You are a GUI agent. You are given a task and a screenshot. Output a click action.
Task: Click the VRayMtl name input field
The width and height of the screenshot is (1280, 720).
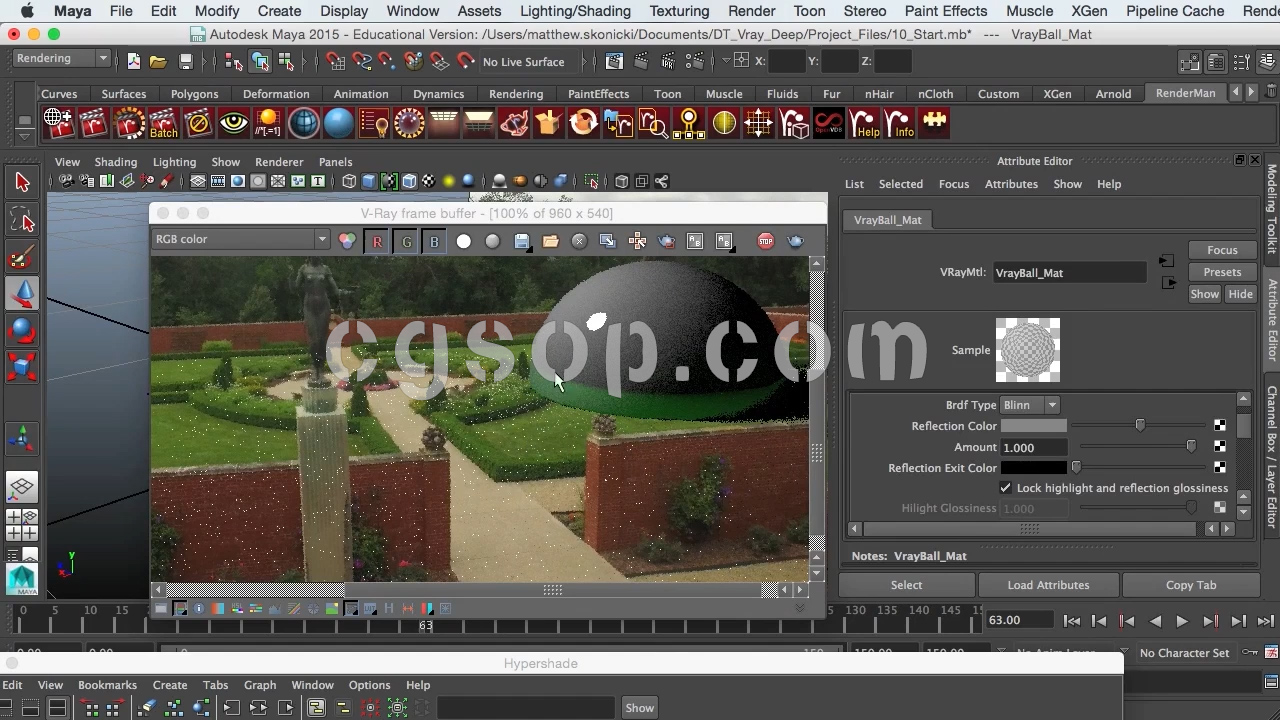(x=1069, y=273)
